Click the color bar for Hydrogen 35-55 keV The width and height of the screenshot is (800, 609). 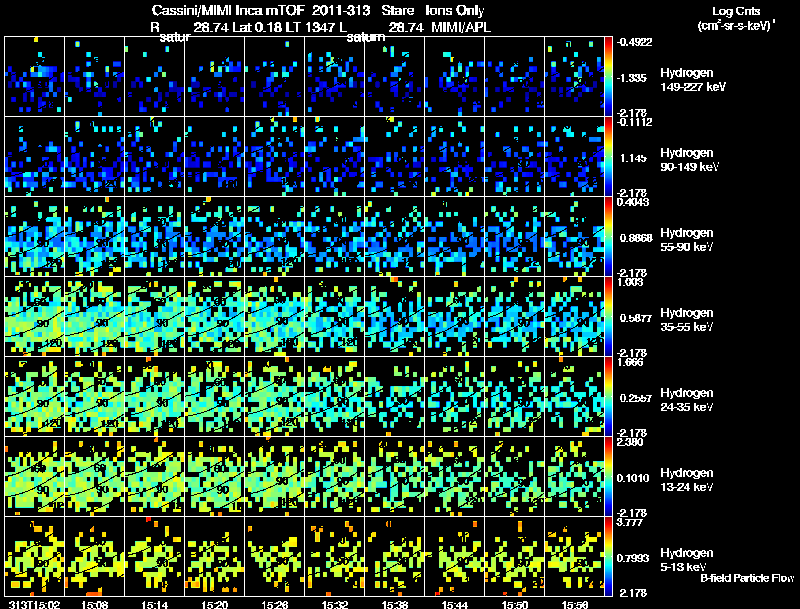(609, 317)
